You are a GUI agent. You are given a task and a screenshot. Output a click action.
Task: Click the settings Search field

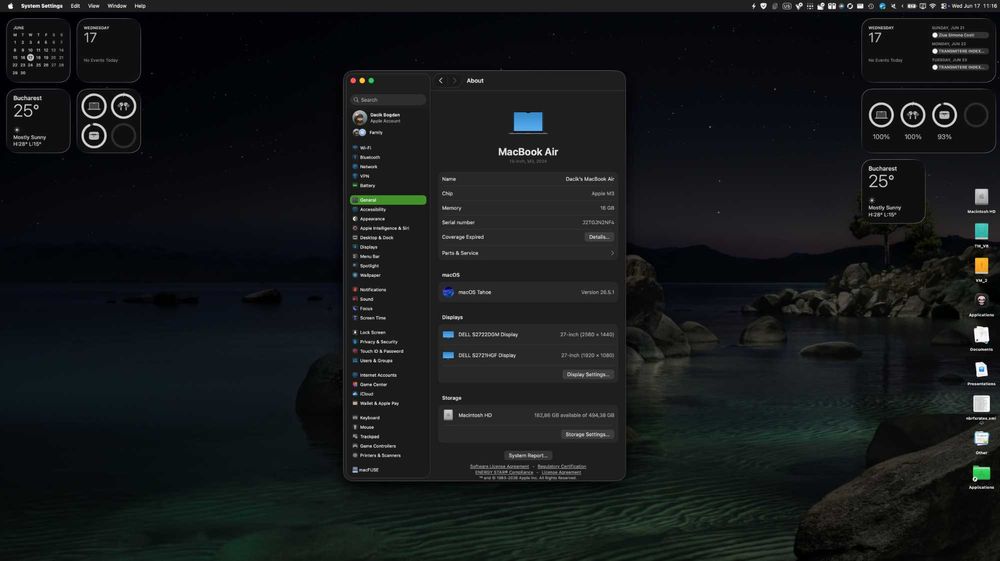(388, 100)
